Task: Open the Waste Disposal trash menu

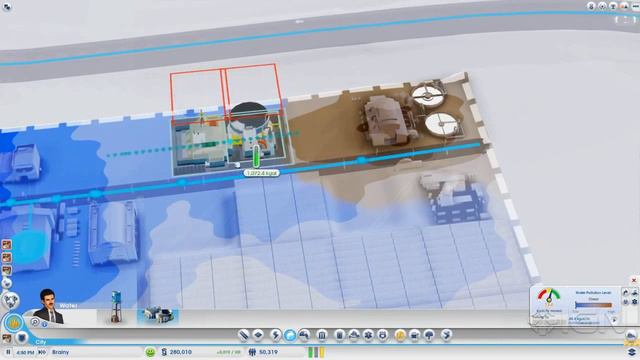Action: 340,335
